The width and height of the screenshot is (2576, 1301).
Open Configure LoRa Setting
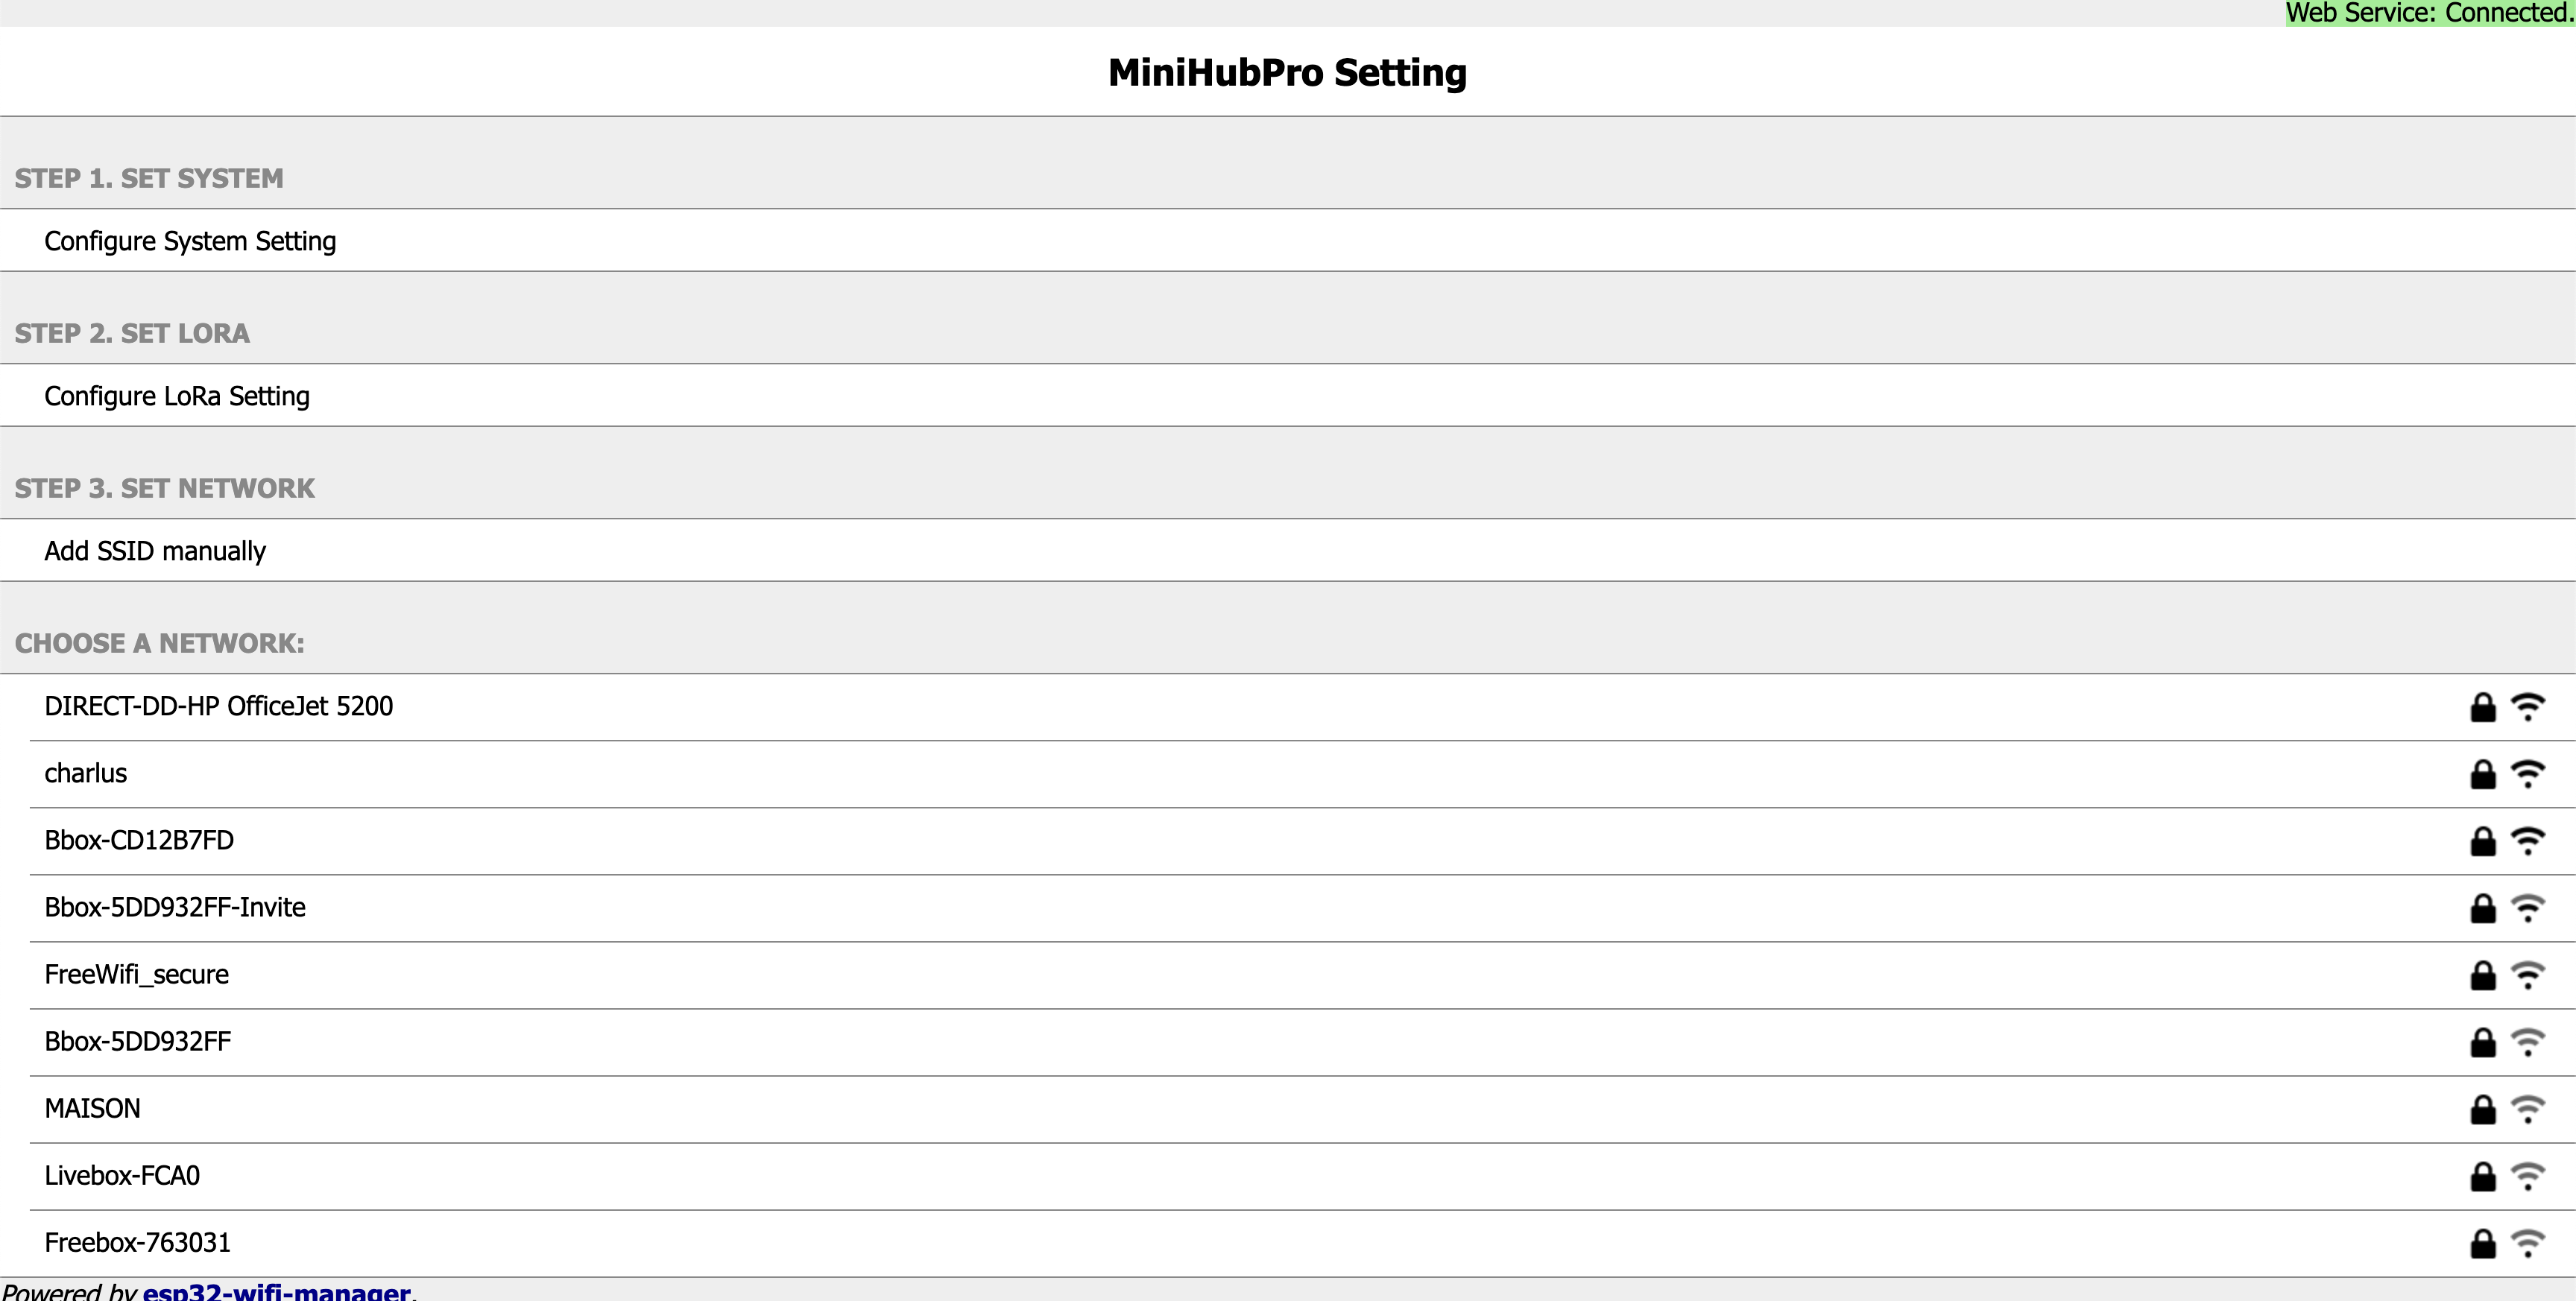coord(177,396)
